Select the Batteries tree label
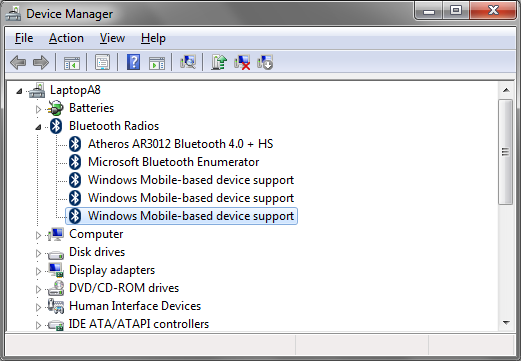Screen dimensions: 521x361 point(91,108)
